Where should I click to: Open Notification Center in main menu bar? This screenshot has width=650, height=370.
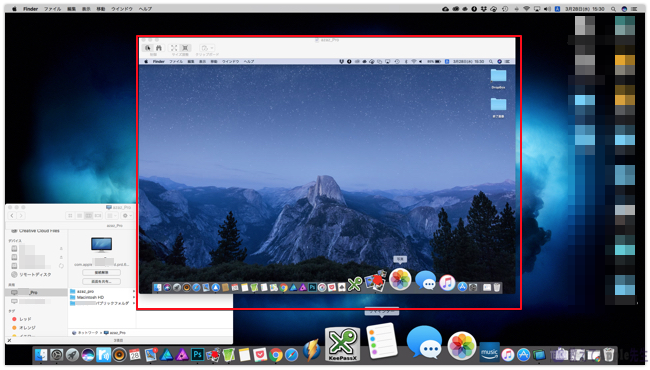[635, 9]
